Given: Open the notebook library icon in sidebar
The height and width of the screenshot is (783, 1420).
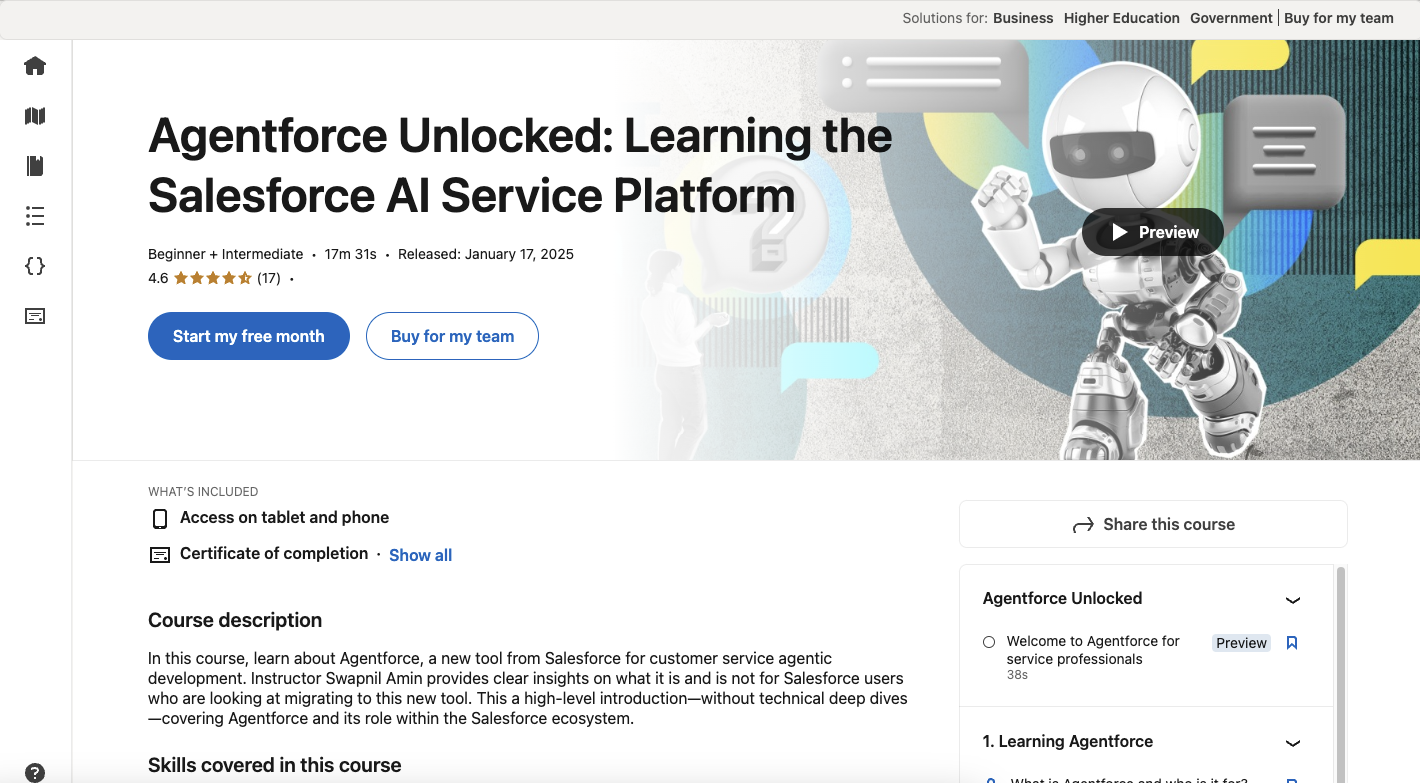Looking at the screenshot, I should tap(35, 166).
